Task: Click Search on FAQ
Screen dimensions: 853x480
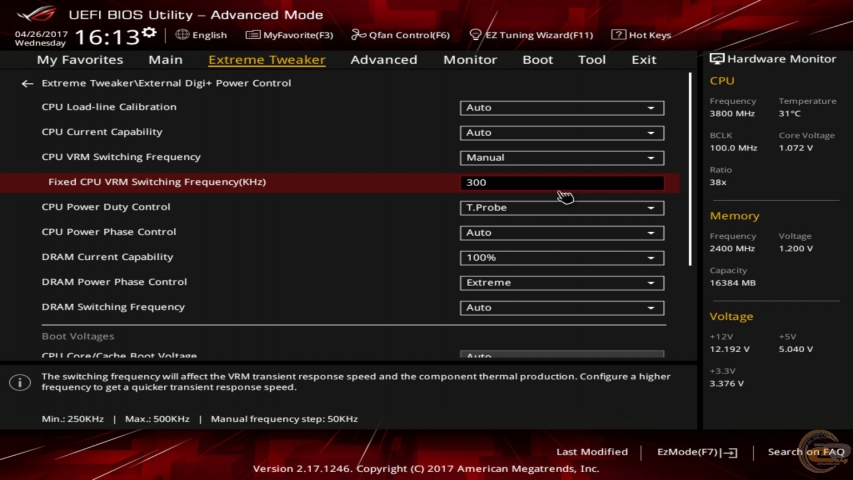Action: pyautogui.click(x=806, y=452)
